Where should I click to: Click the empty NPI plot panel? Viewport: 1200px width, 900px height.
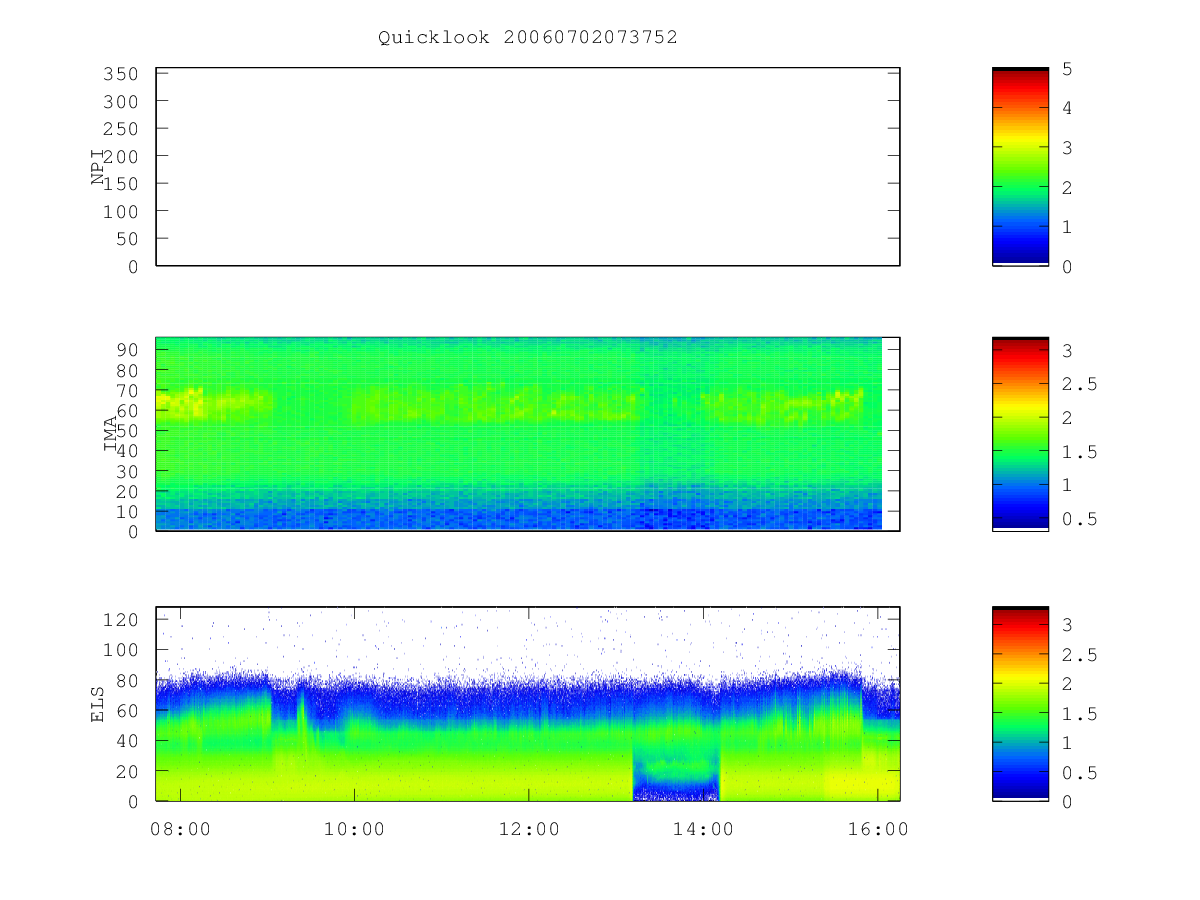pyautogui.click(x=528, y=167)
